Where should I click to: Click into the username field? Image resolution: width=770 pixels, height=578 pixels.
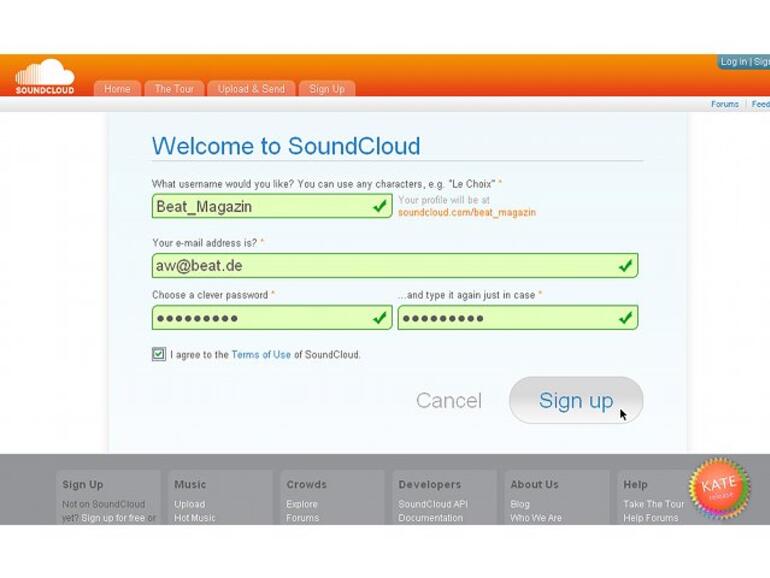point(260,206)
